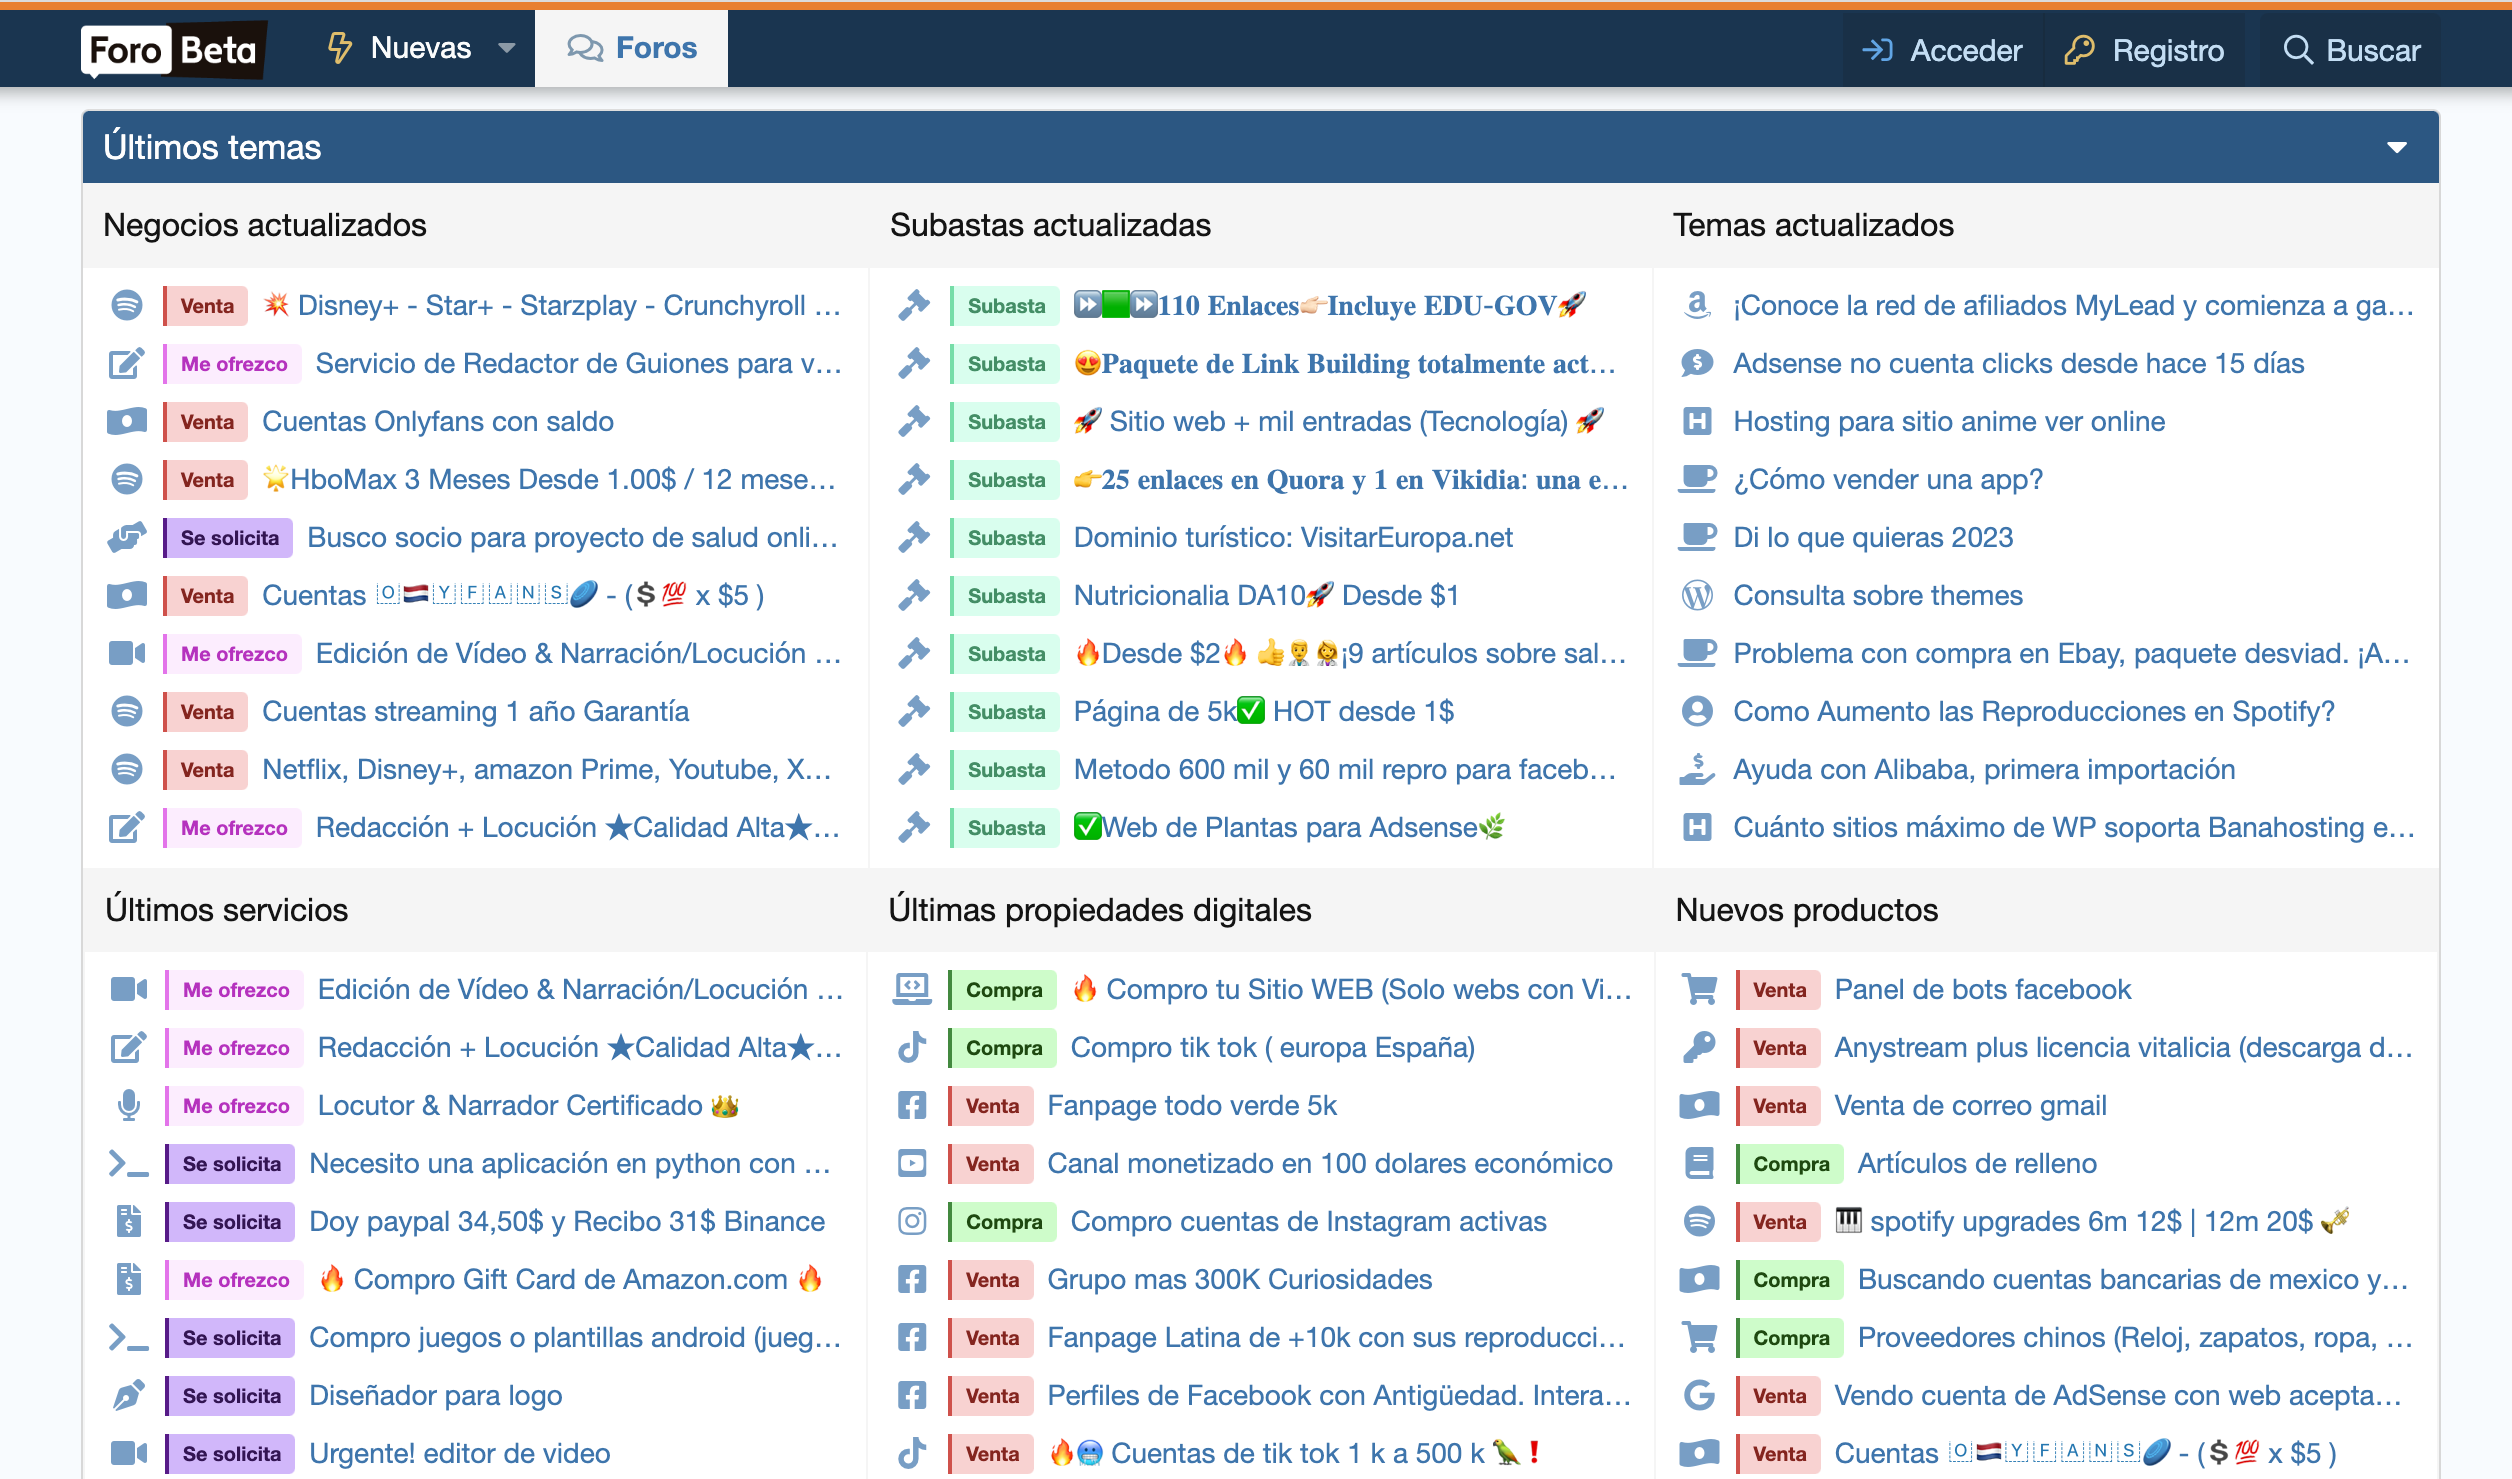Click Venta tag on HboMax 3 Meses
The height and width of the screenshot is (1479, 2512).
205,479
